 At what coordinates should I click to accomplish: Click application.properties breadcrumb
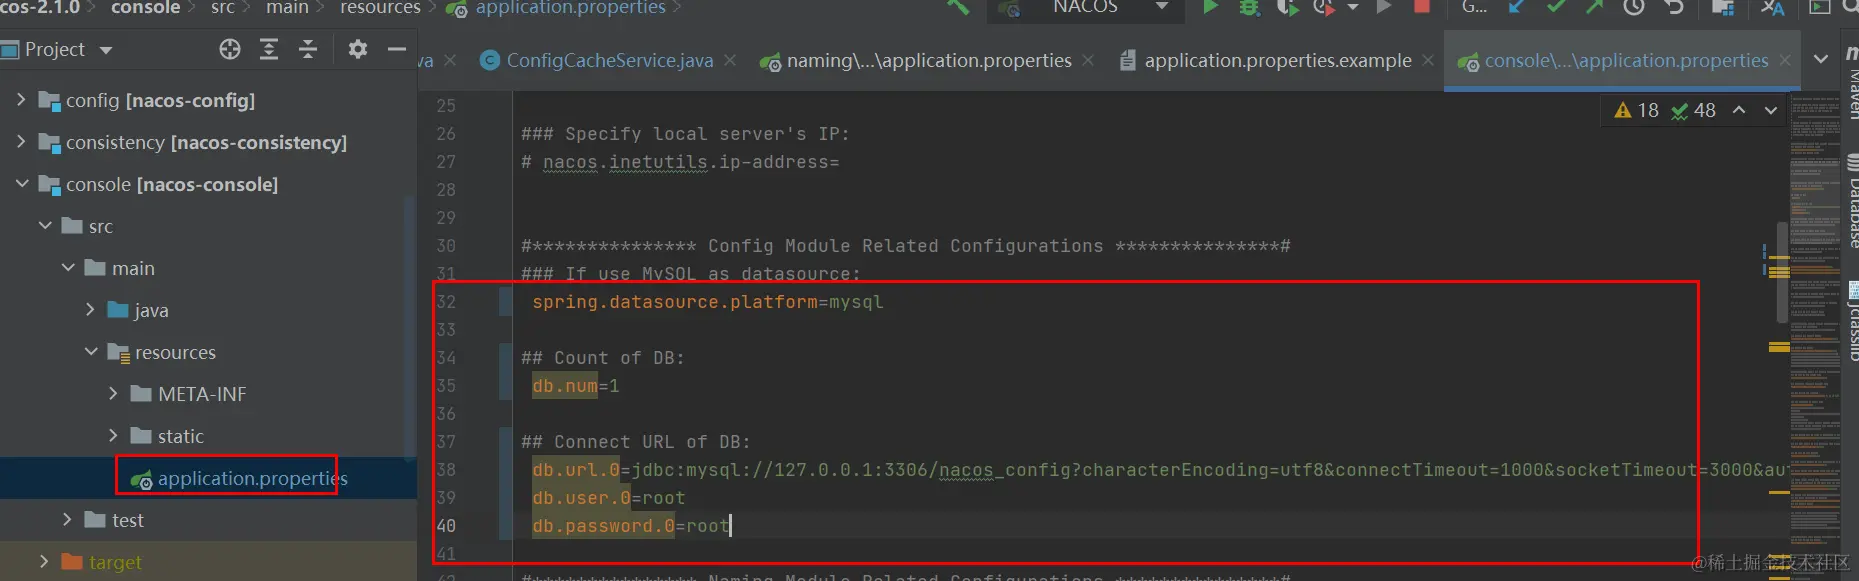[556, 8]
